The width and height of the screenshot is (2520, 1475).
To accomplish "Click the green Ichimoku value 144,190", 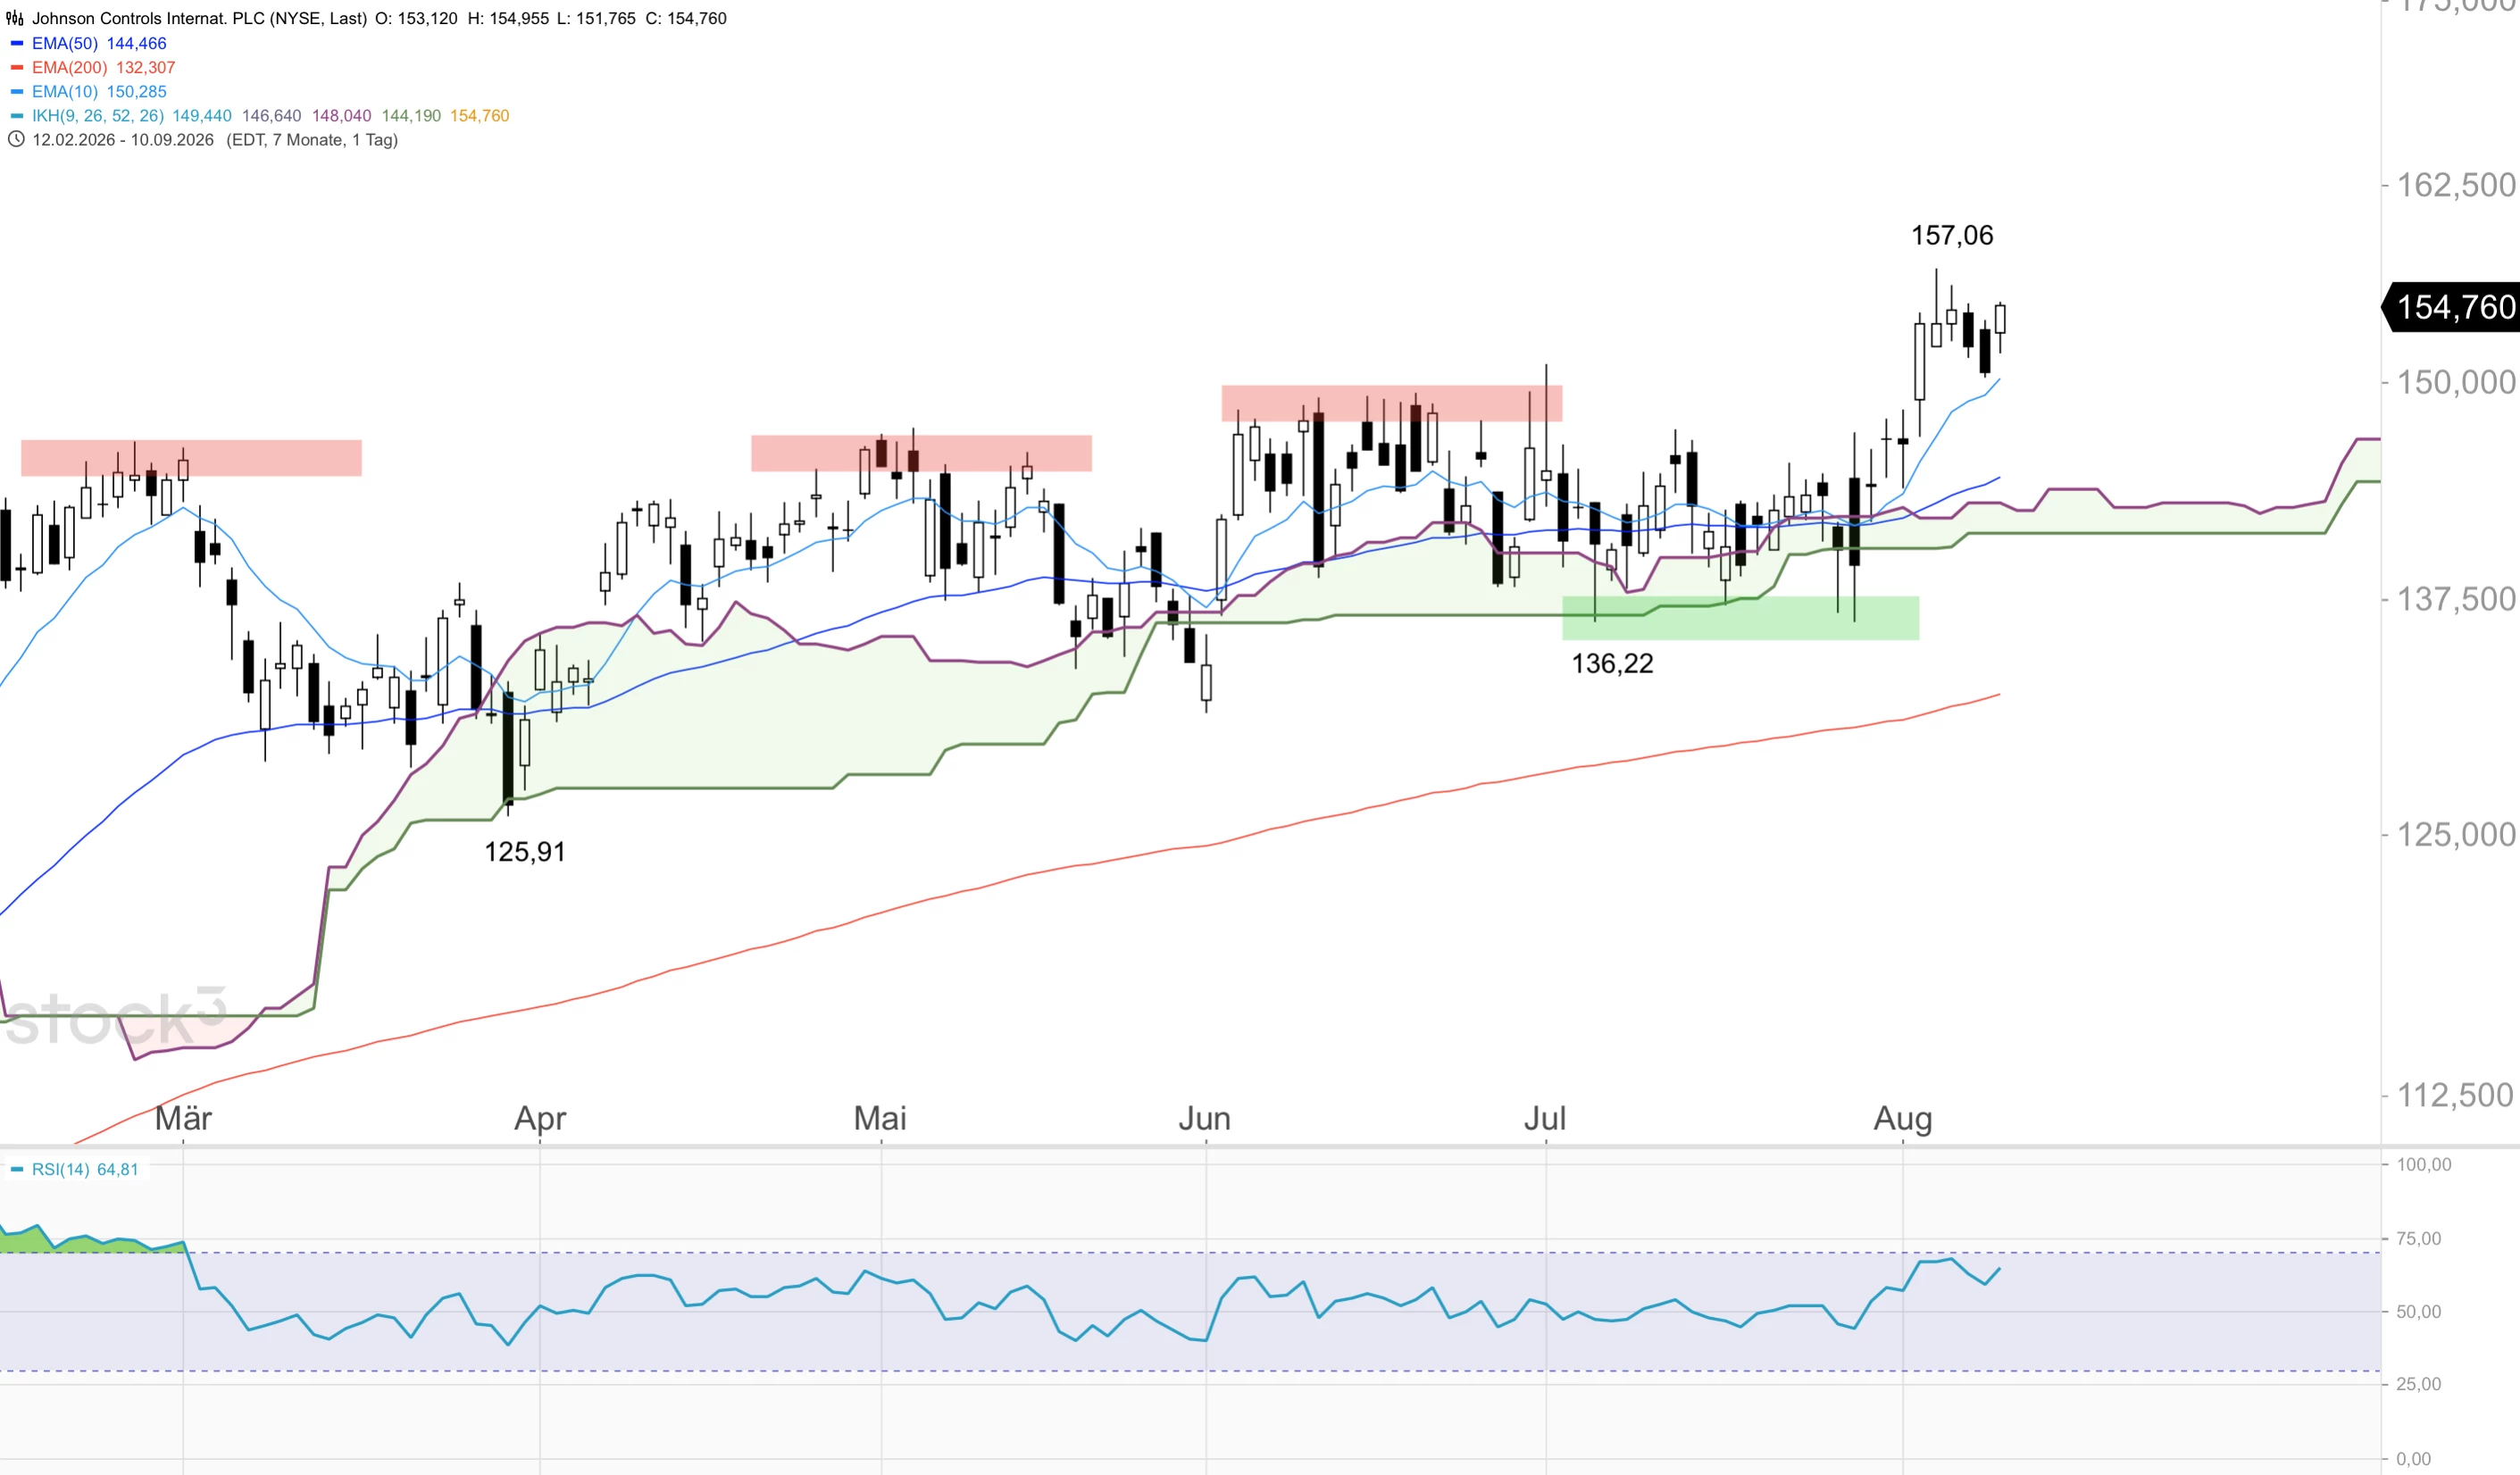I will 411,116.
